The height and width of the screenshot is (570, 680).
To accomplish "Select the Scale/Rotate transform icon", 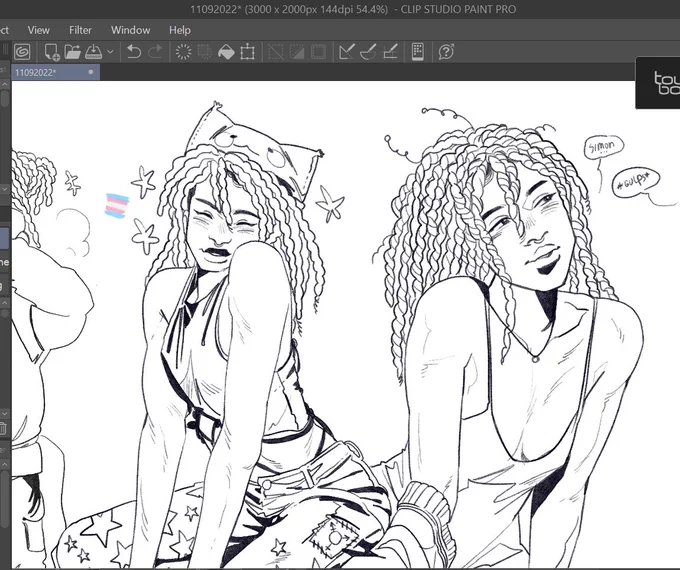I will tap(247, 52).
